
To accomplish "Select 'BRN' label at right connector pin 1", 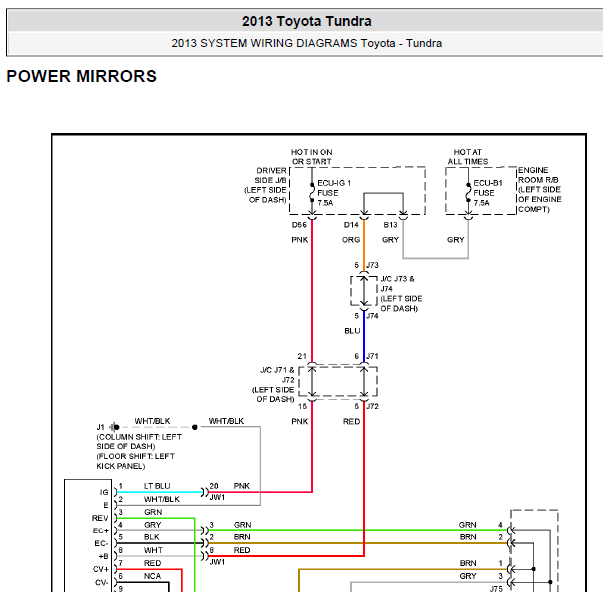I will (x=468, y=563).
